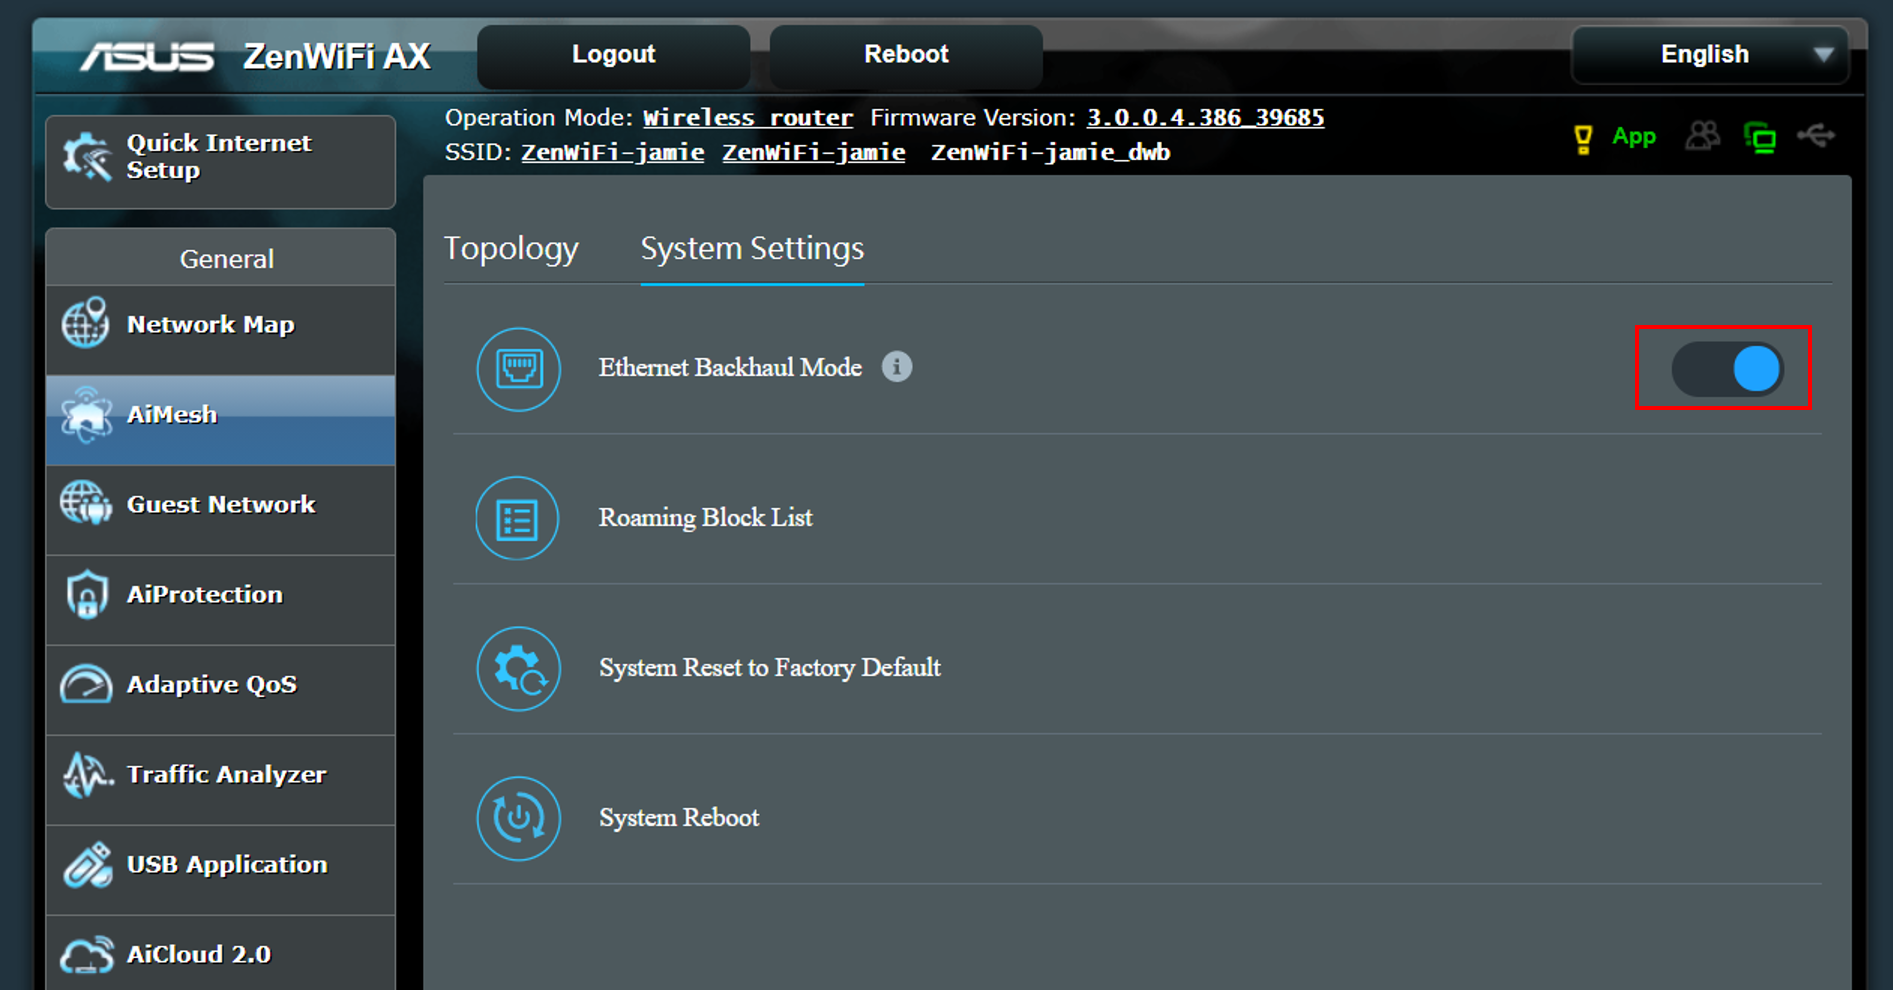Click the USB status icon in header

(1816, 136)
